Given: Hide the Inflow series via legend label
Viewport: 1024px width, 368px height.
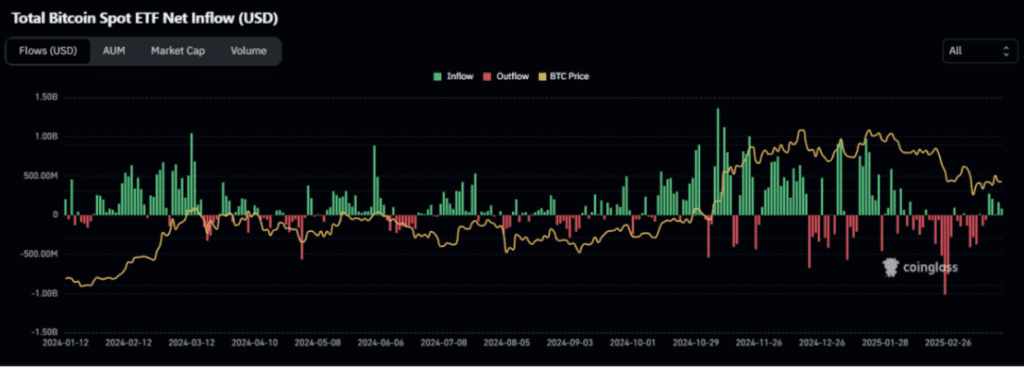Looking at the screenshot, I should [460, 77].
